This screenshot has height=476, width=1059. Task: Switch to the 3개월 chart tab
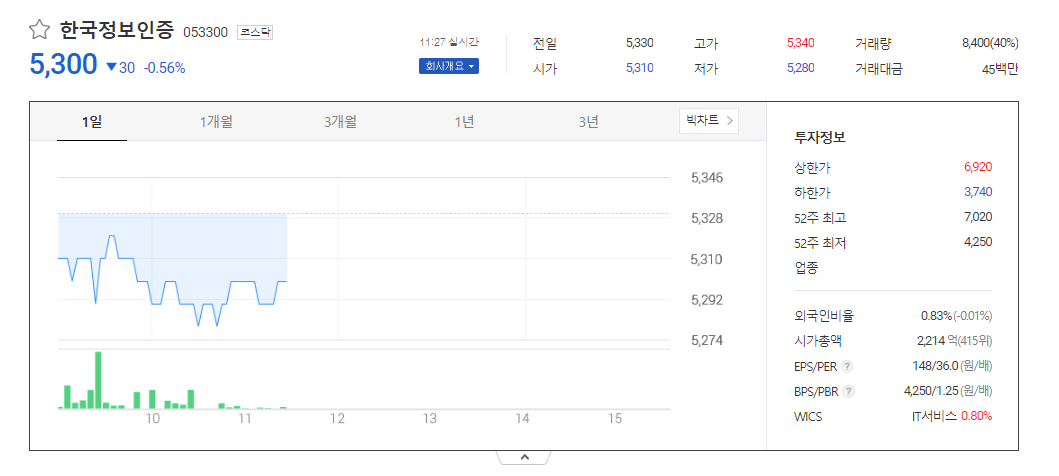click(x=340, y=122)
